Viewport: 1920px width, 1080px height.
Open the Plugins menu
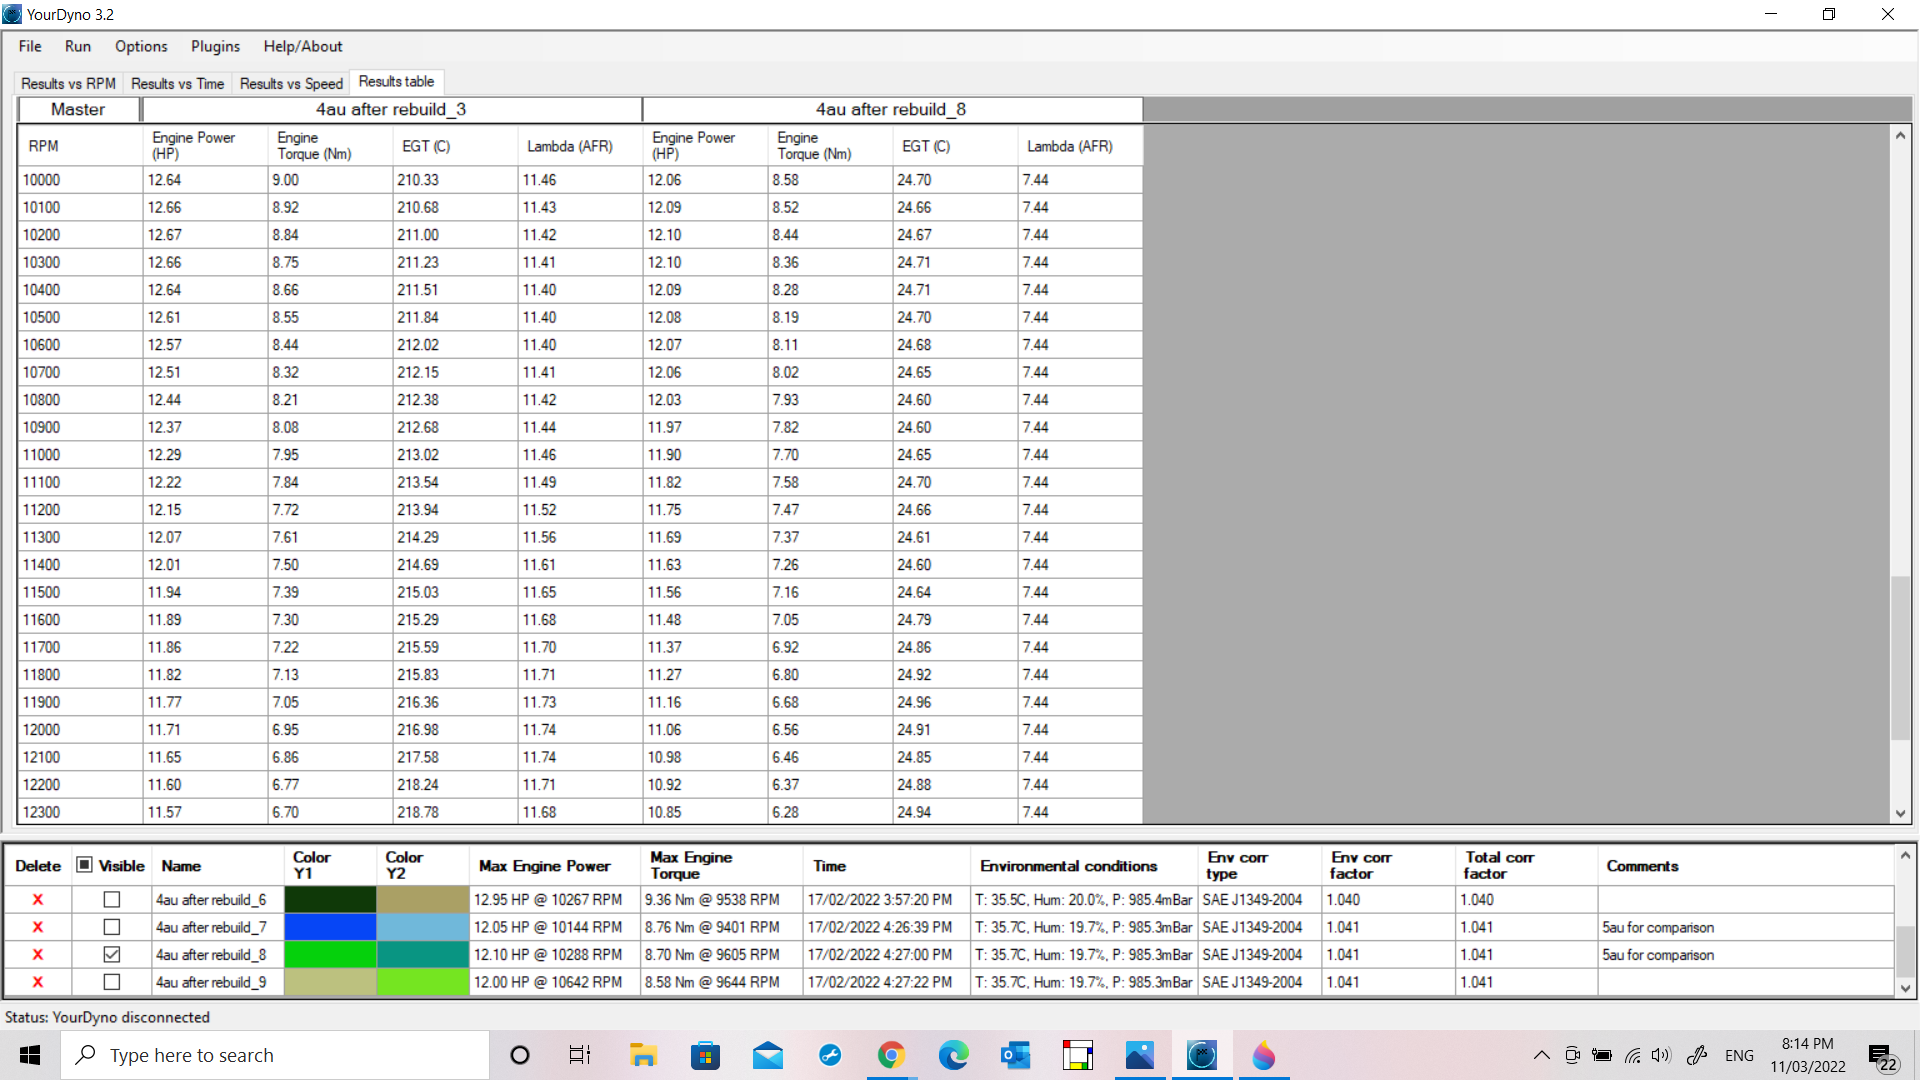pos(215,46)
